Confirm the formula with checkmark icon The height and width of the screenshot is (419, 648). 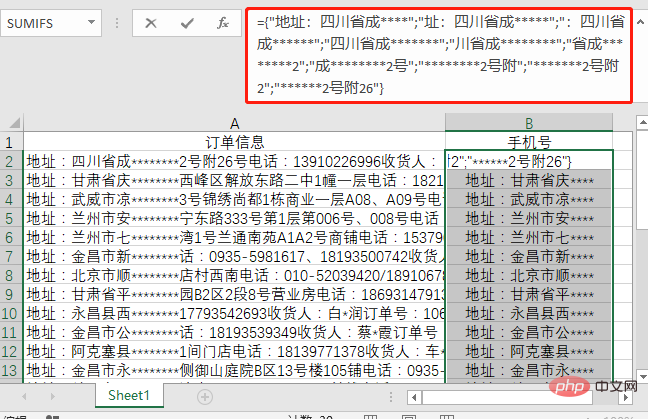(x=187, y=23)
